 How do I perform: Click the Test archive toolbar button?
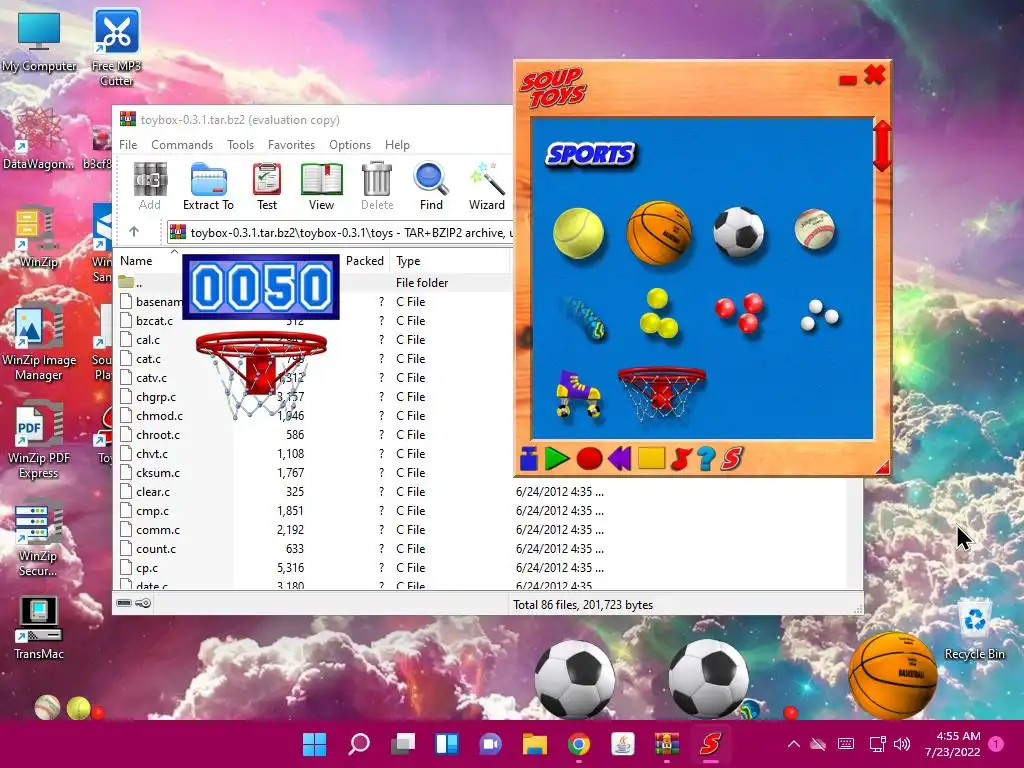click(267, 186)
